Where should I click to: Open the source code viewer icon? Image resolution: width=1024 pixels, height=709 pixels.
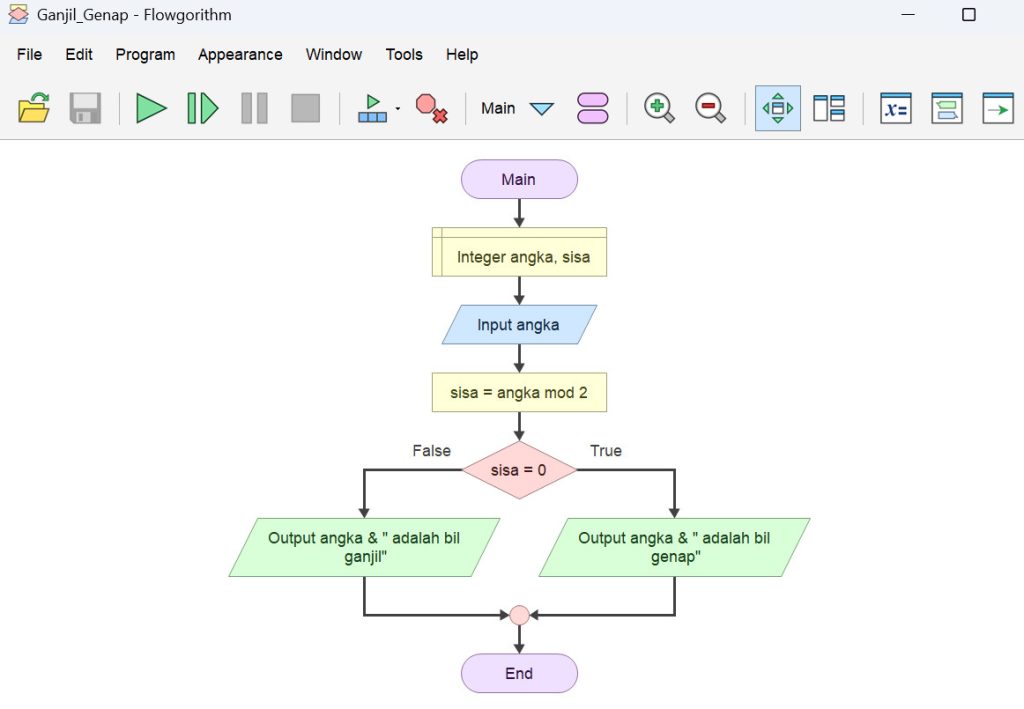[x=946, y=108]
